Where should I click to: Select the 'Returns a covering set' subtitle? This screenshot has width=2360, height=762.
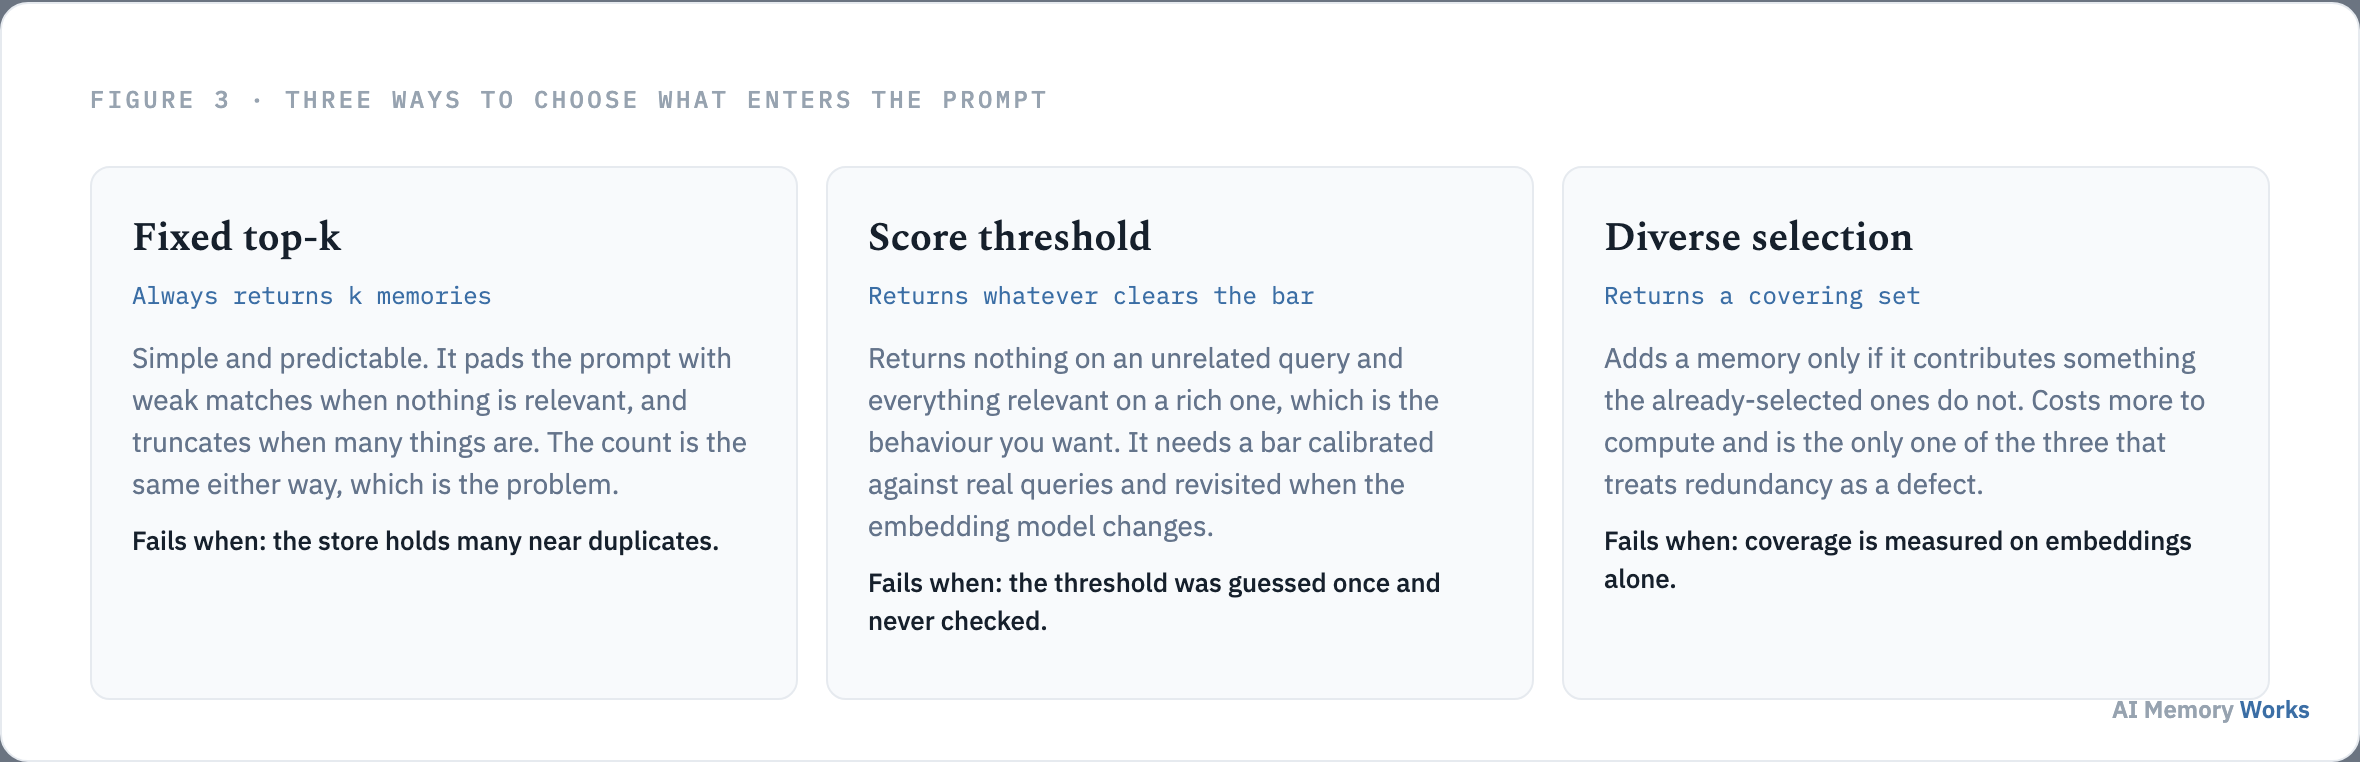point(1762,296)
